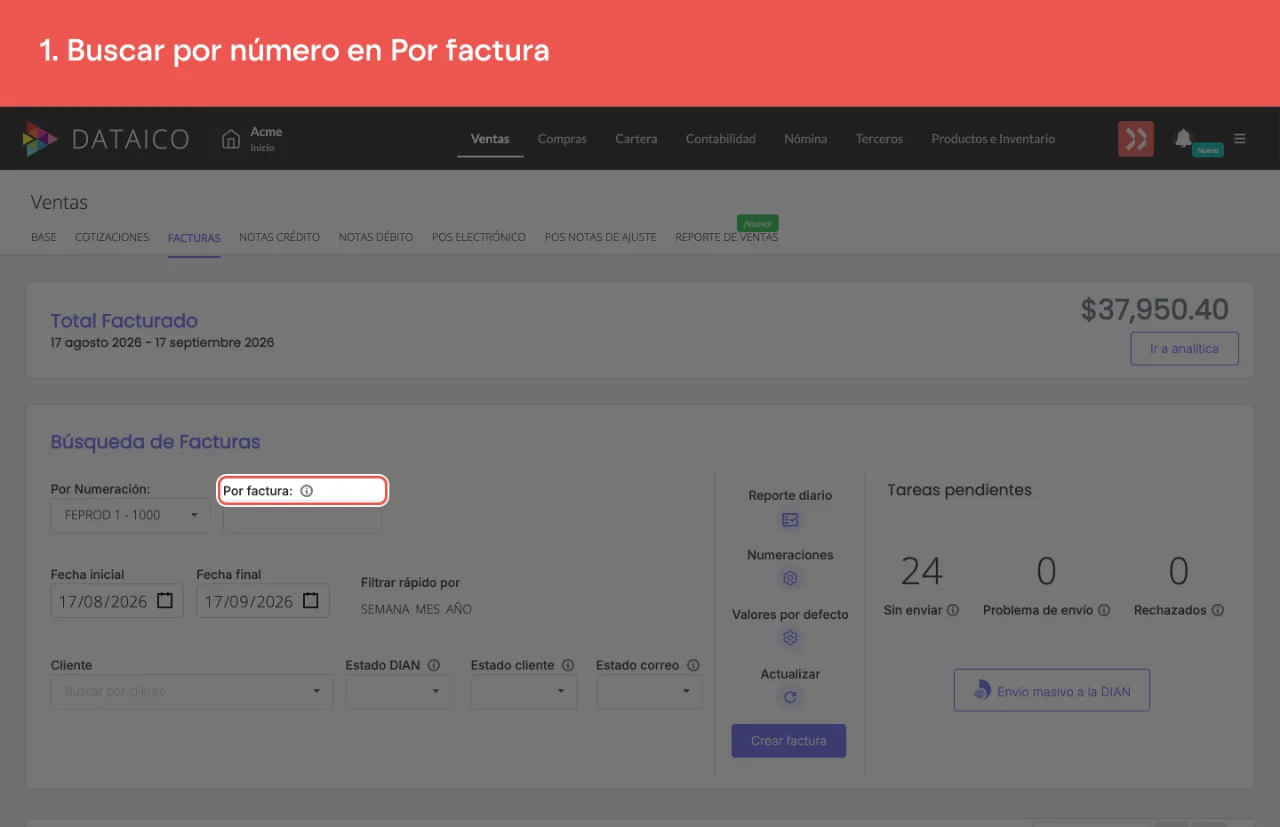Screen dimensions: 1280x827
Task: Open the Fecha final calendar icon
Action: [311, 601]
